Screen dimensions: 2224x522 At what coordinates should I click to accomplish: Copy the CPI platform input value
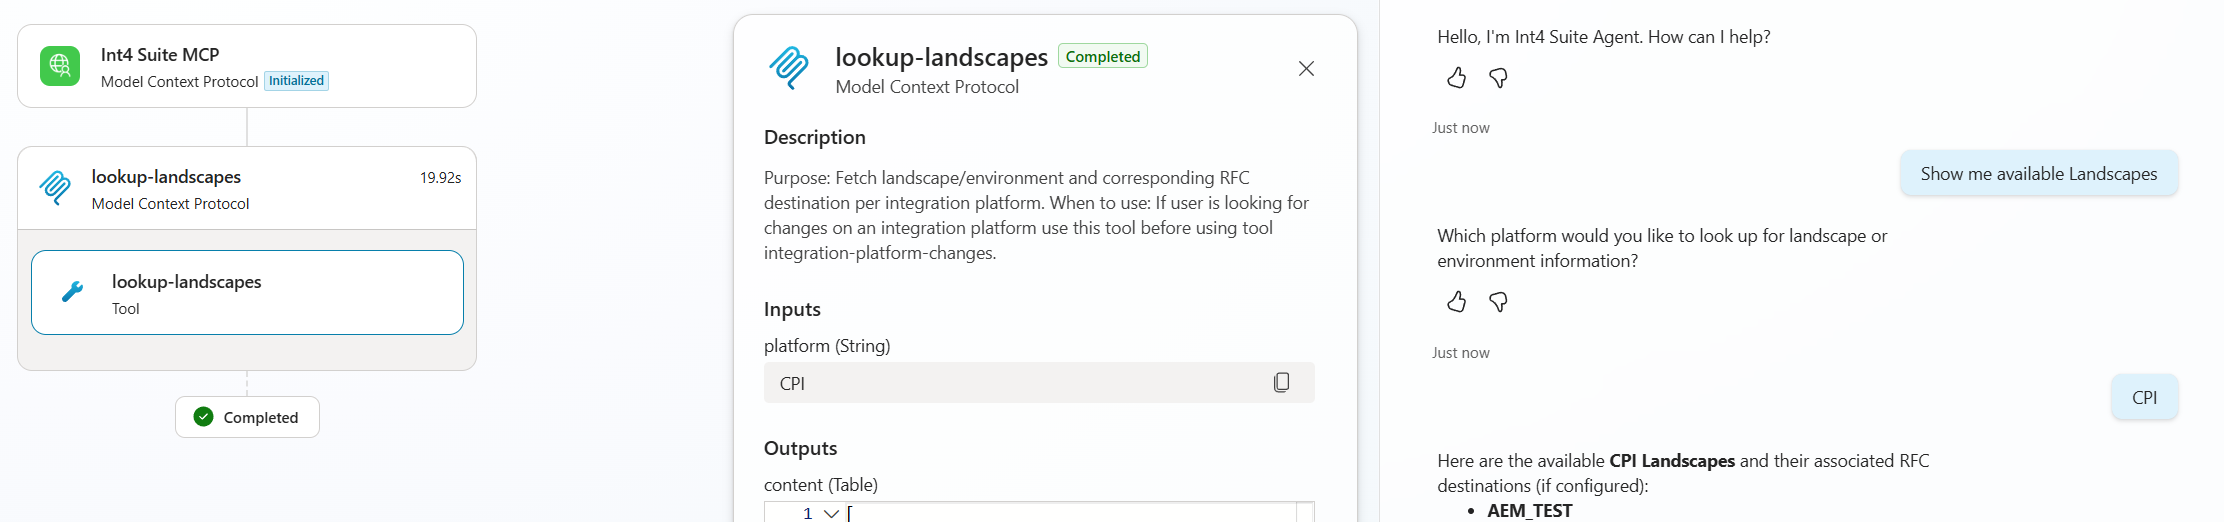coord(1281,383)
